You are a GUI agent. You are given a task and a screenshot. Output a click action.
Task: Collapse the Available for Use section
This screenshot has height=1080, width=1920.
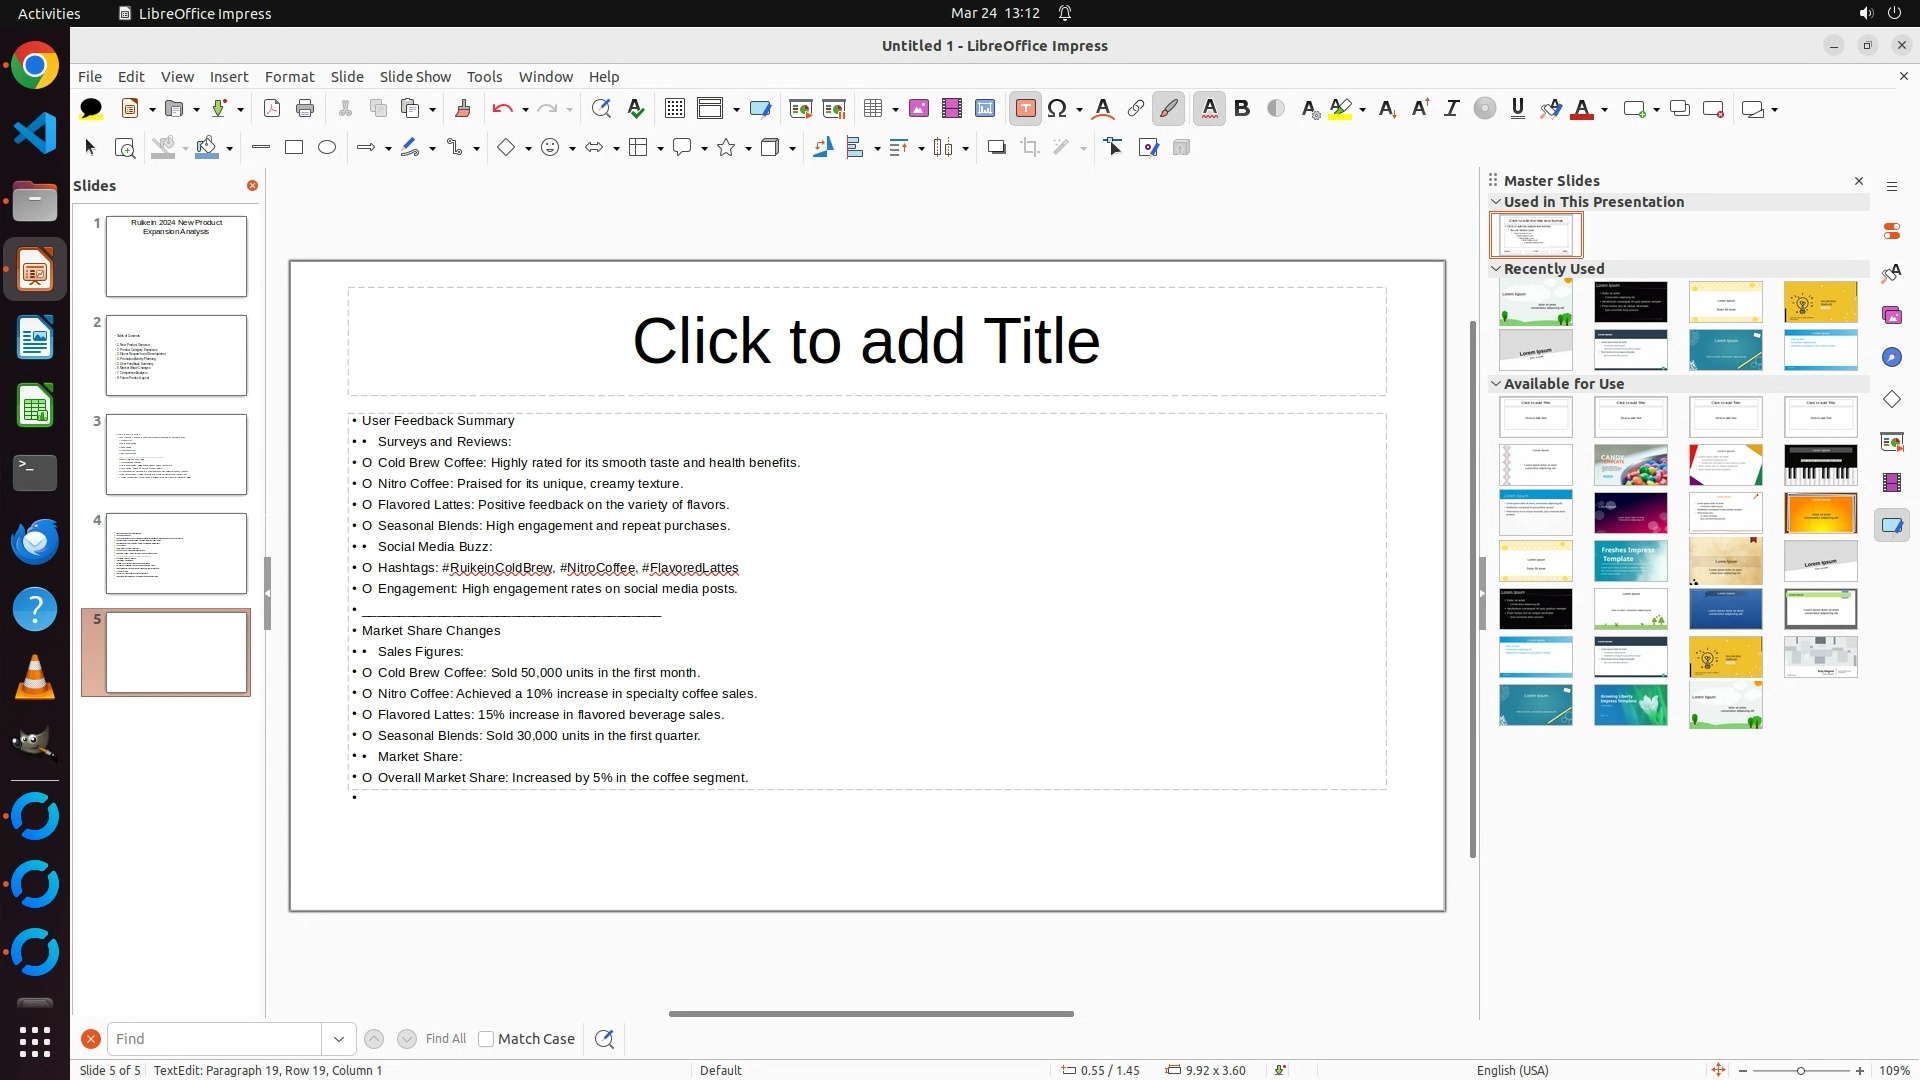1496,384
